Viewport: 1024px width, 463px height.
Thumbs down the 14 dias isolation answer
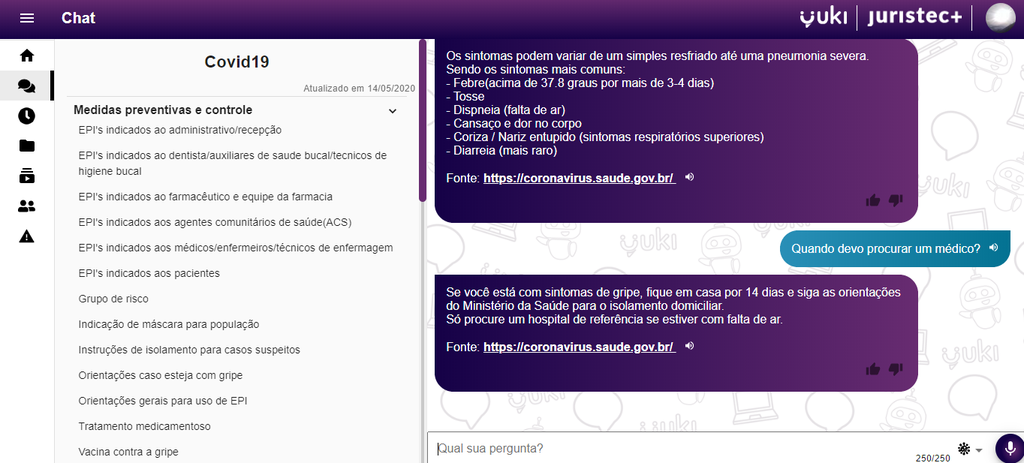point(895,370)
